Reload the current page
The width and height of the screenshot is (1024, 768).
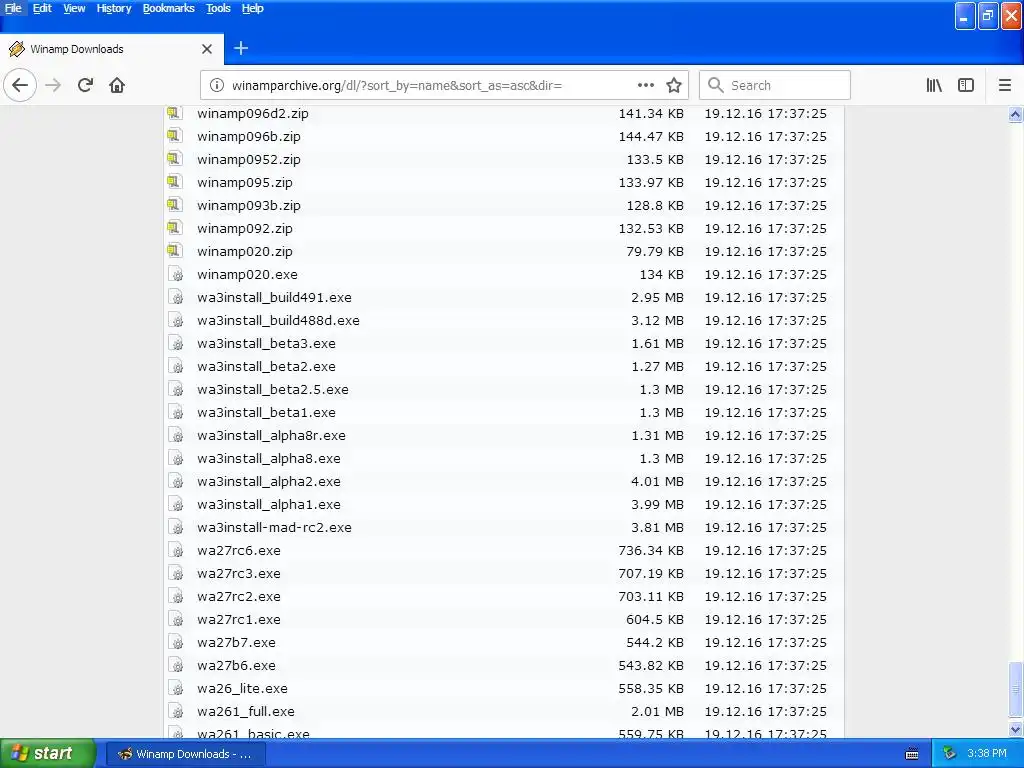(85, 85)
